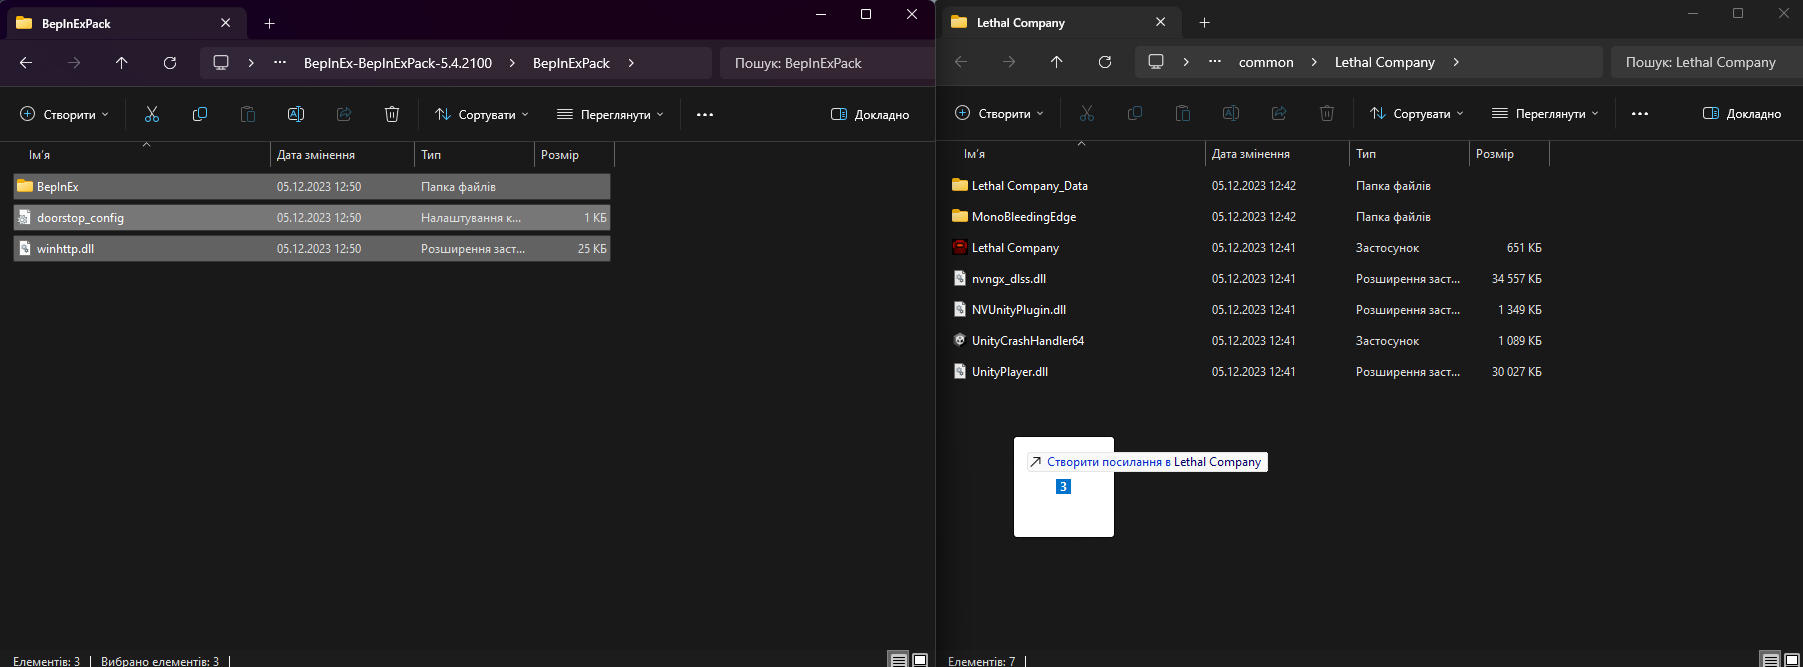This screenshot has width=1803, height=667.
Task: Add a new tab in Lethal Company window
Action: click(x=1204, y=22)
